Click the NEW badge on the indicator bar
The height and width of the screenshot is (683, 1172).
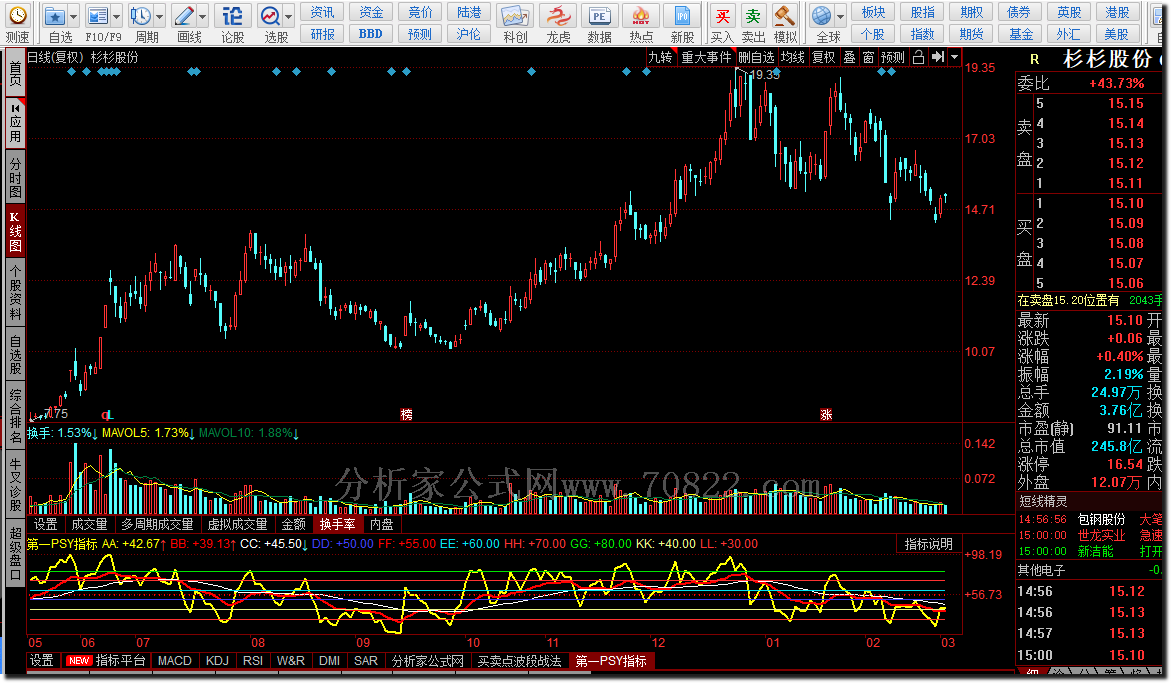[78, 661]
